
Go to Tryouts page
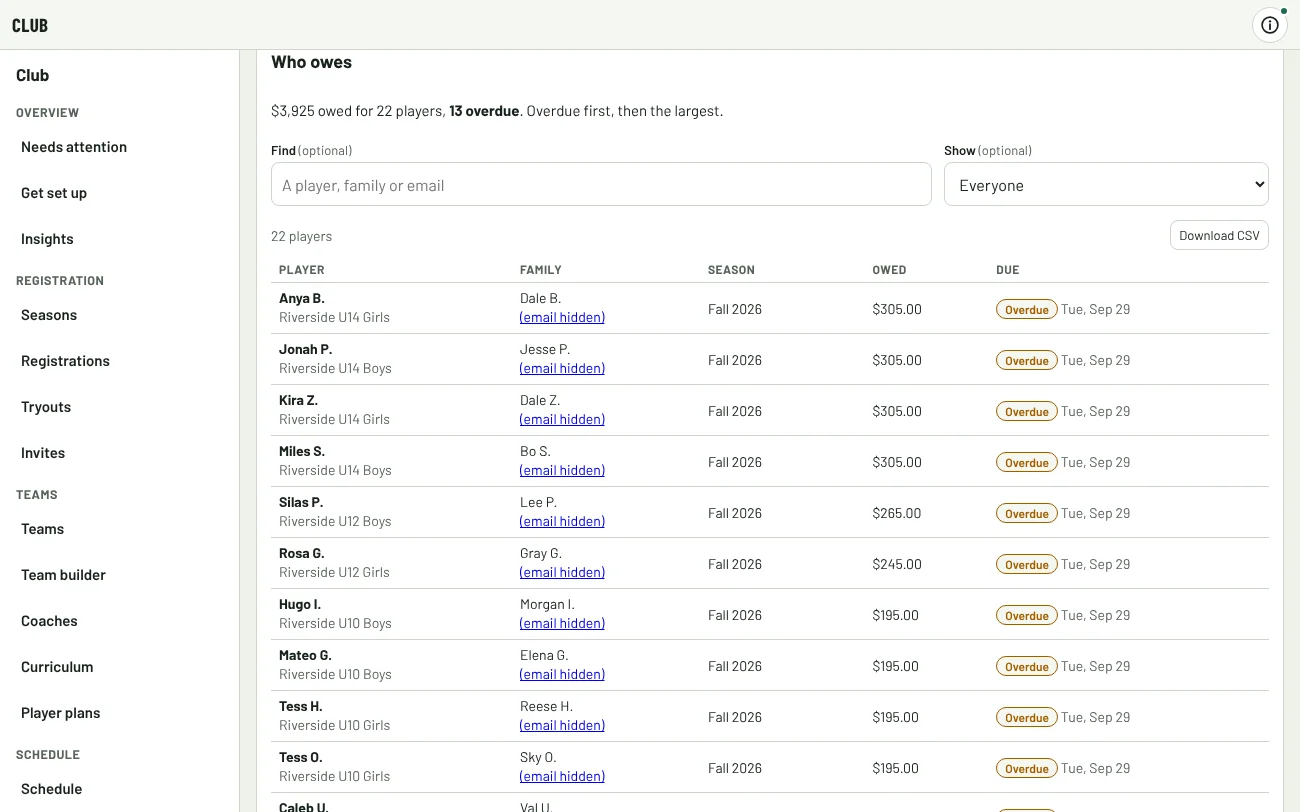[46, 407]
